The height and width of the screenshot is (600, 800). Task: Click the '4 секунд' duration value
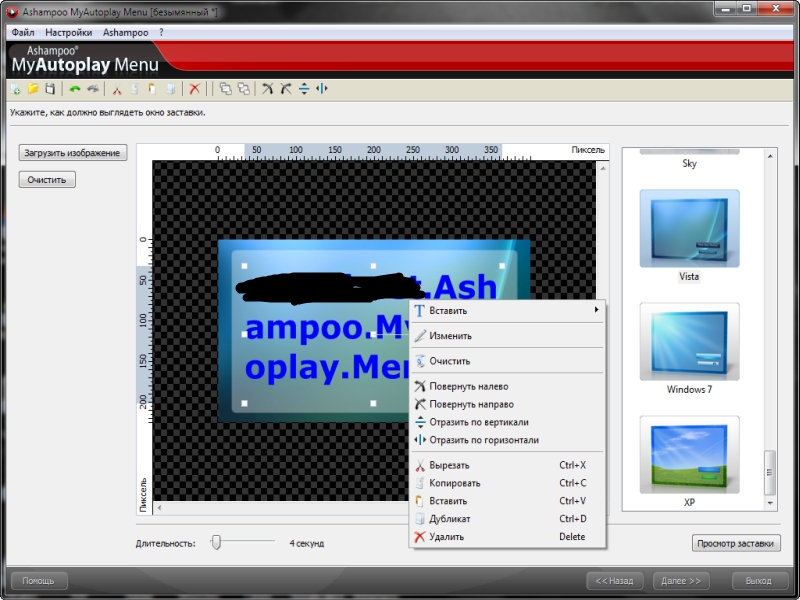click(307, 543)
